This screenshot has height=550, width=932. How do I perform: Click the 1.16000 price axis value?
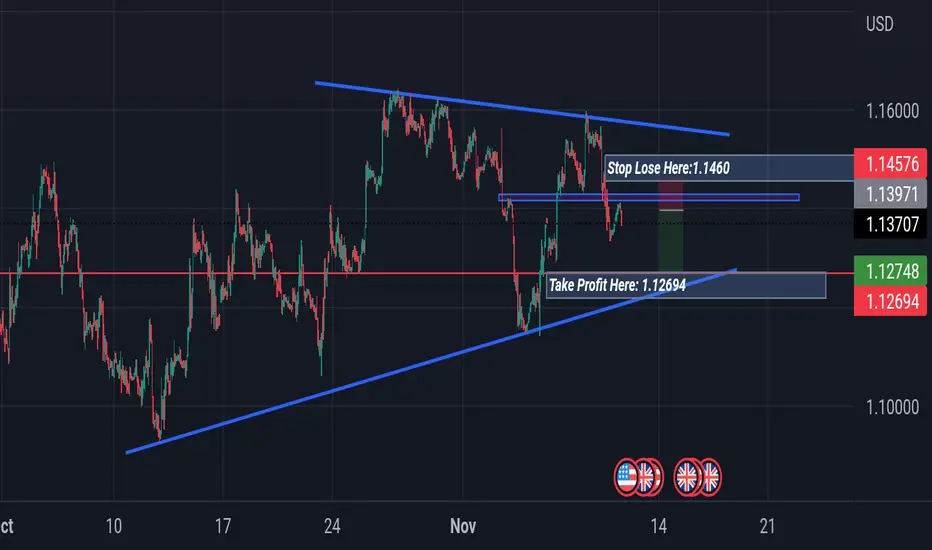892,111
